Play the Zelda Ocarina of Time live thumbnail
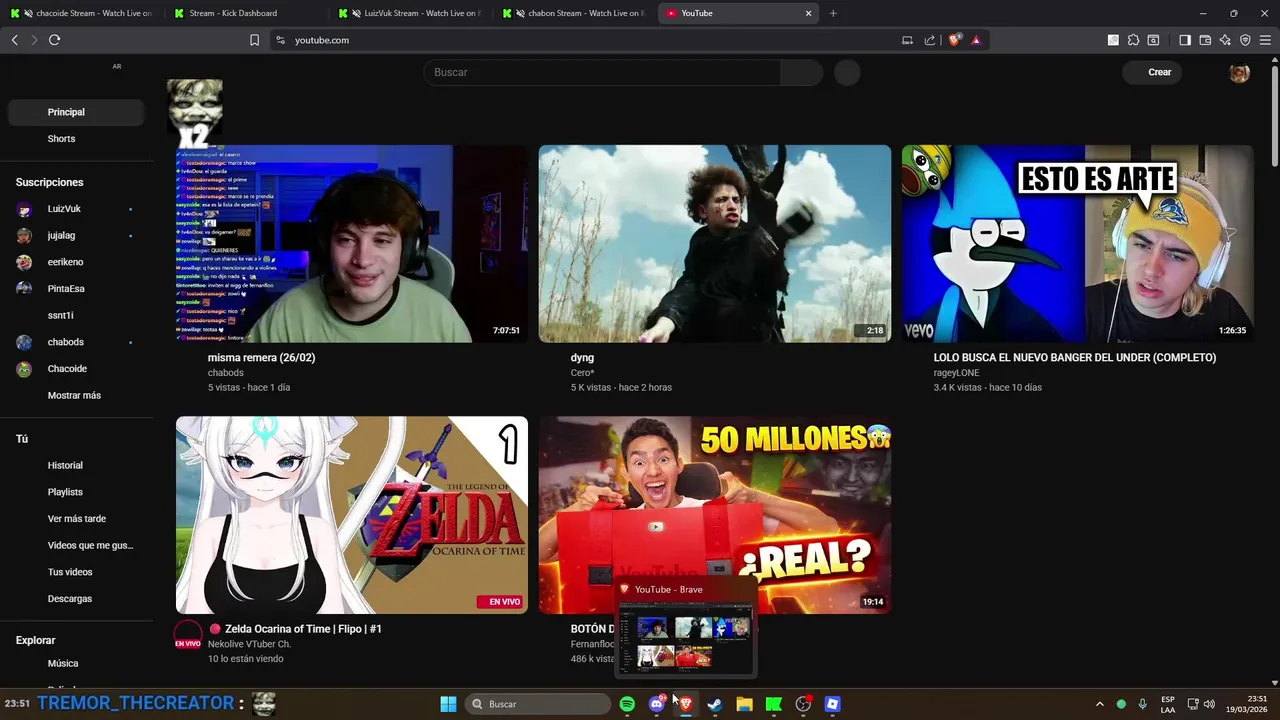The width and height of the screenshot is (1280, 720). pyautogui.click(x=352, y=515)
